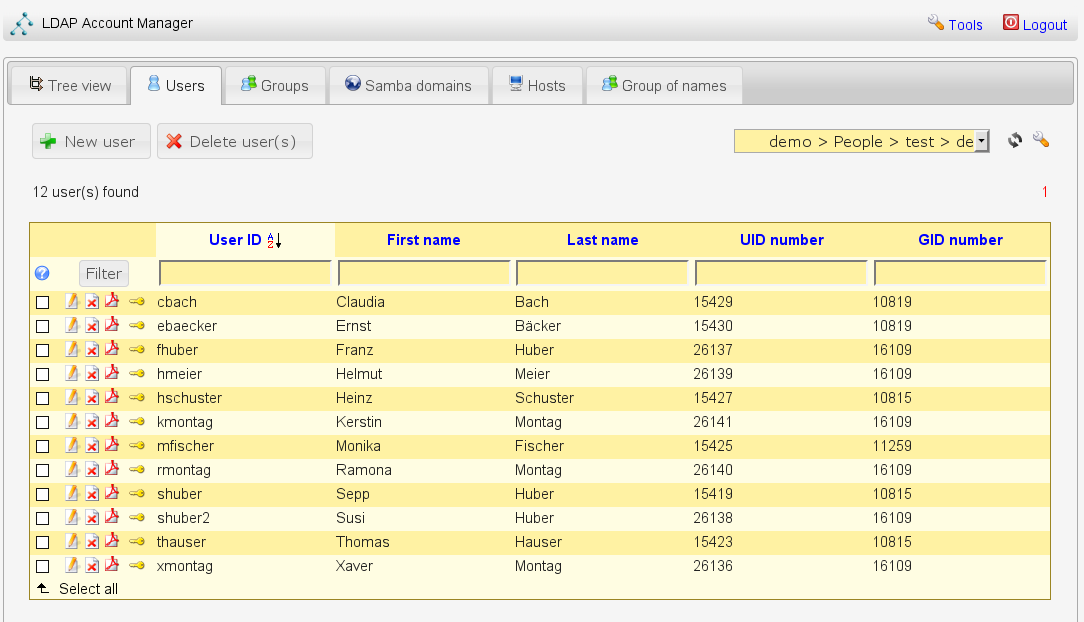Select the checkbox for user thauser
The width and height of the screenshot is (1084, 622).
point(43,542)
